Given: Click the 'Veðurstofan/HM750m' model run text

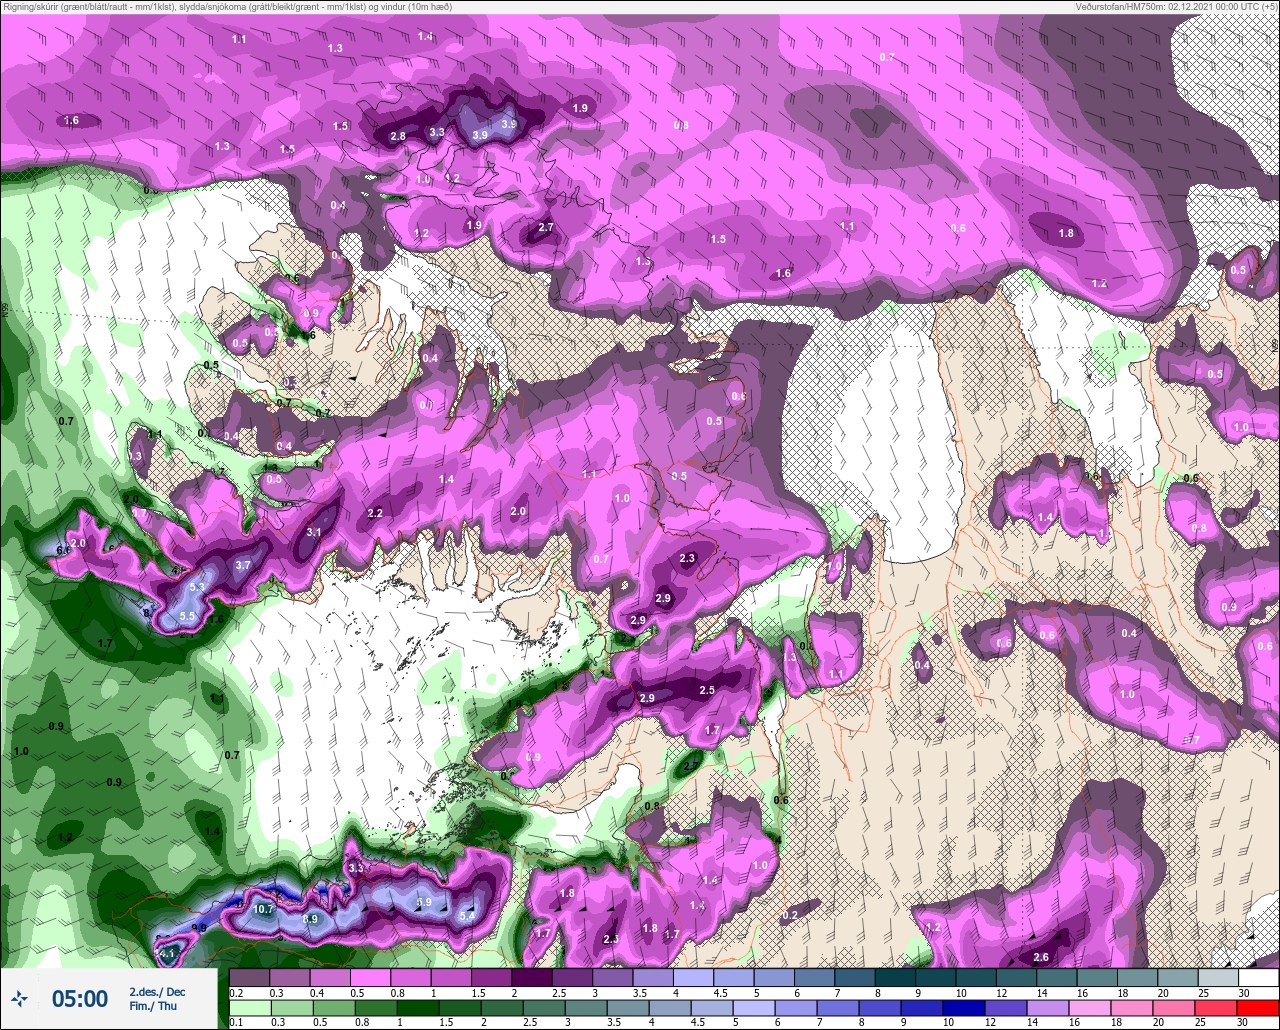Looking at the screenshot, I should (x=1118, y=6).
